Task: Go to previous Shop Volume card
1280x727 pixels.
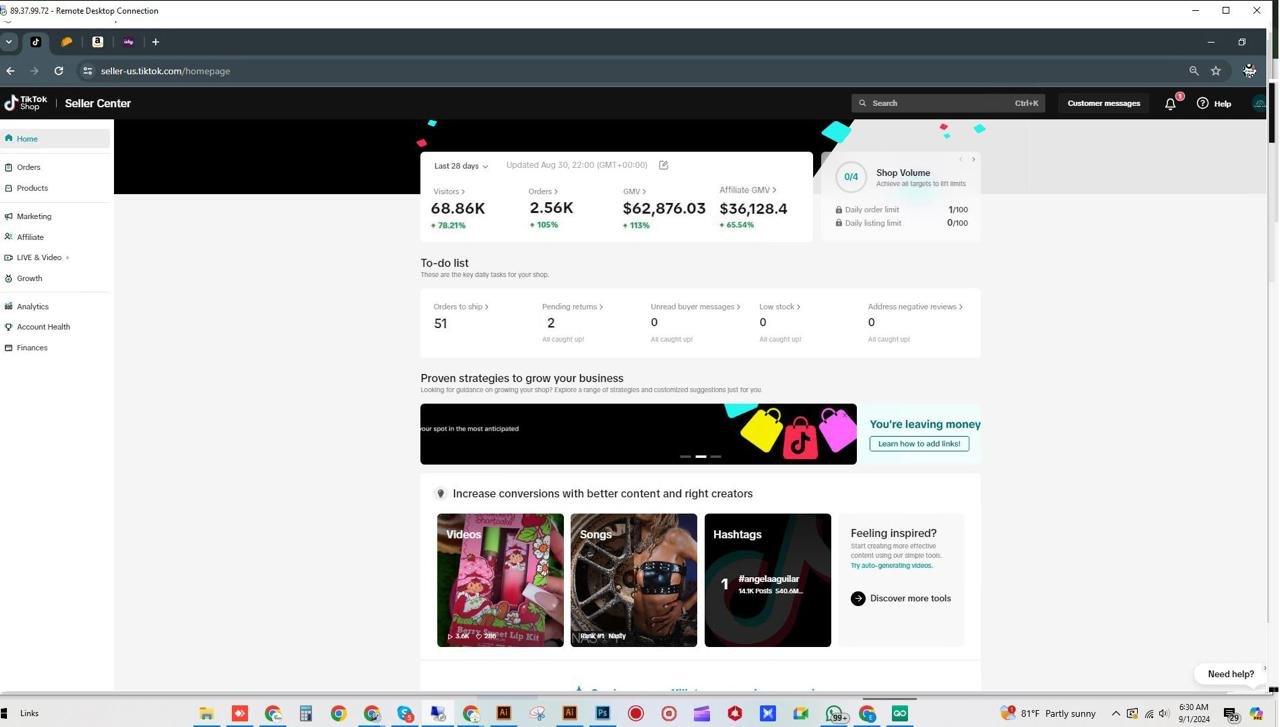Action: point(961,159)
